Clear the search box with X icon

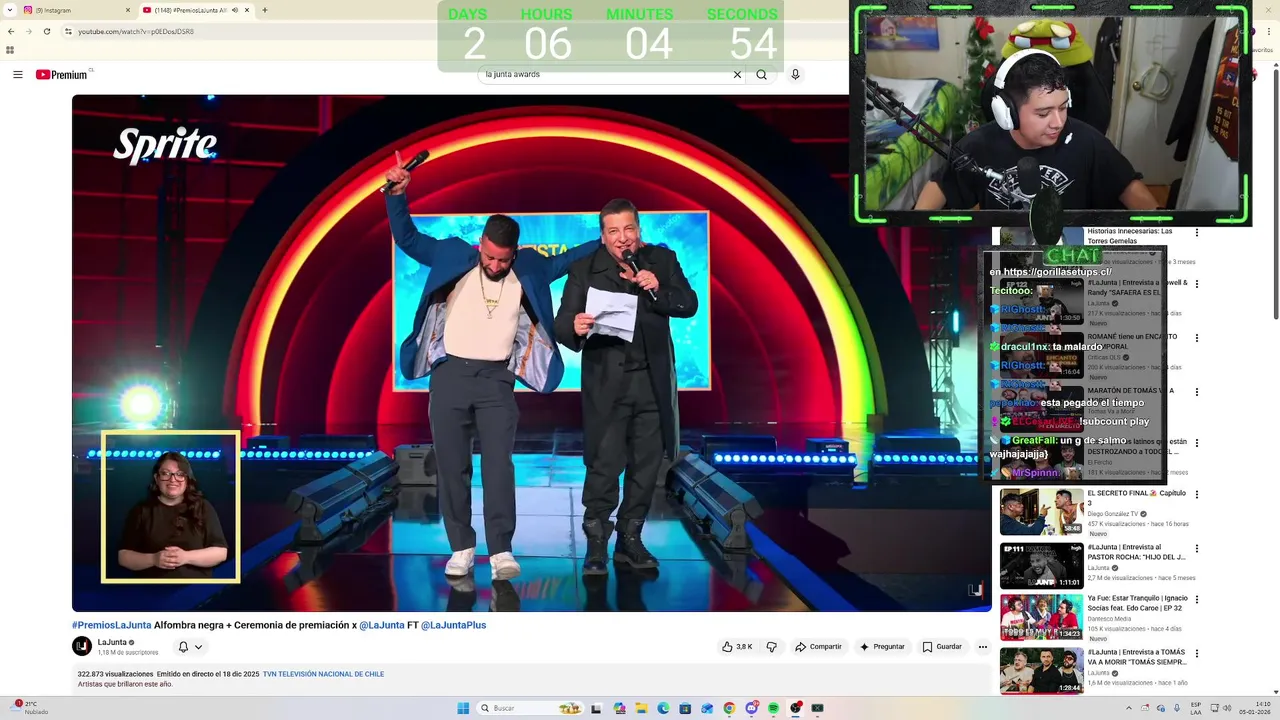(x=737, y=74)
